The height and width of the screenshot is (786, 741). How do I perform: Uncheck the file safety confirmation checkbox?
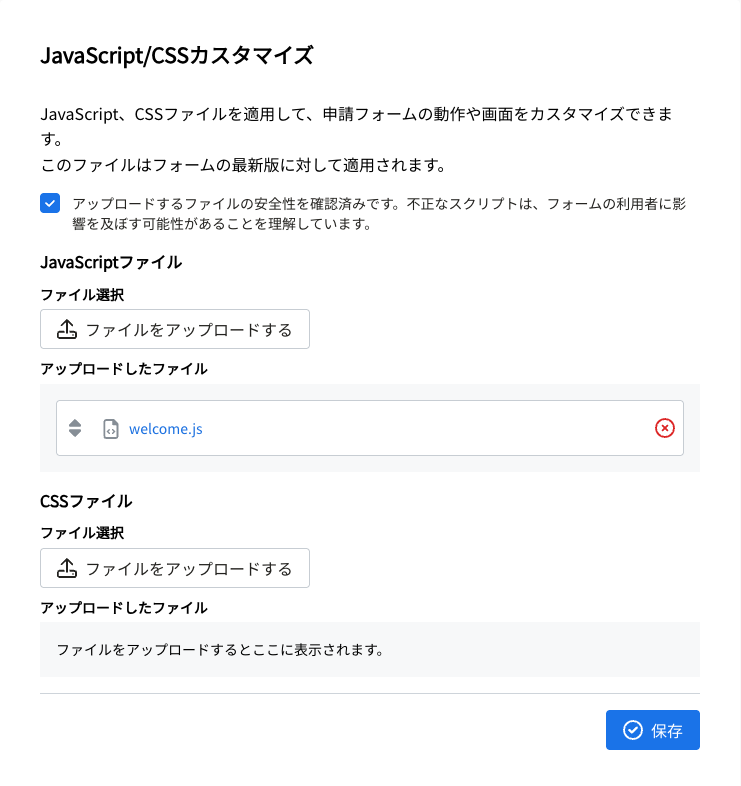pyautogui.click(x=50, y=204)
